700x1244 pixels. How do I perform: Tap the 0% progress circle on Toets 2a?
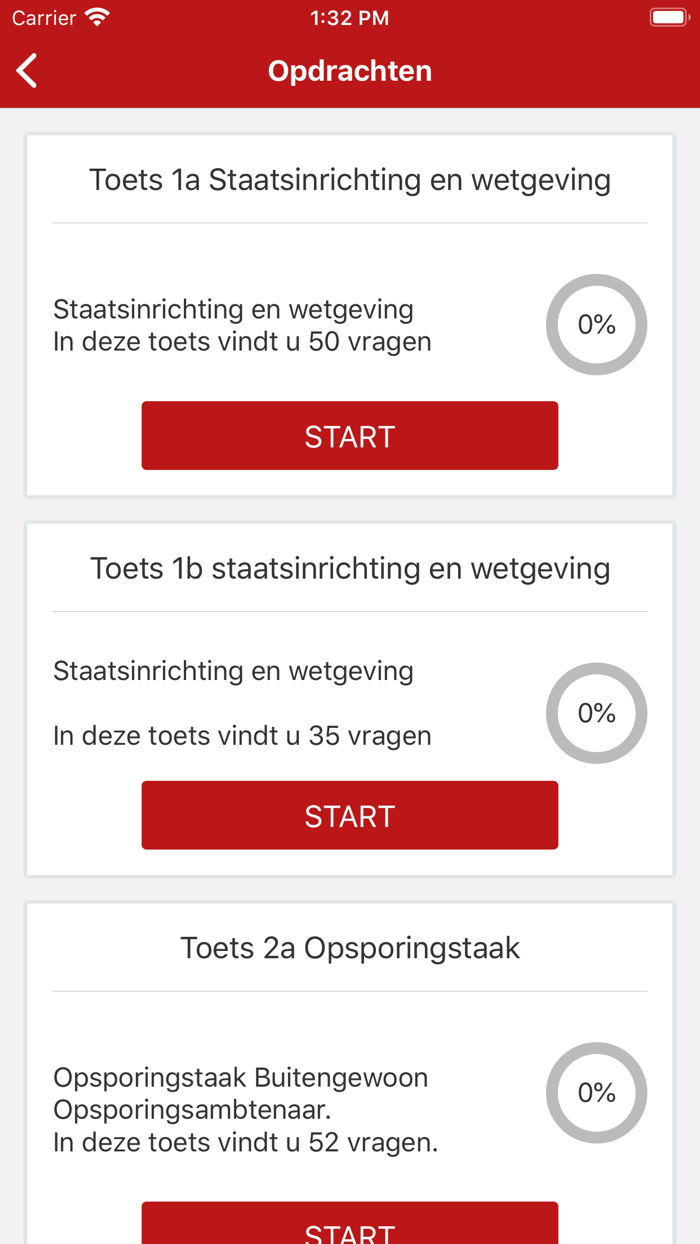click(x=596, y=1093)
